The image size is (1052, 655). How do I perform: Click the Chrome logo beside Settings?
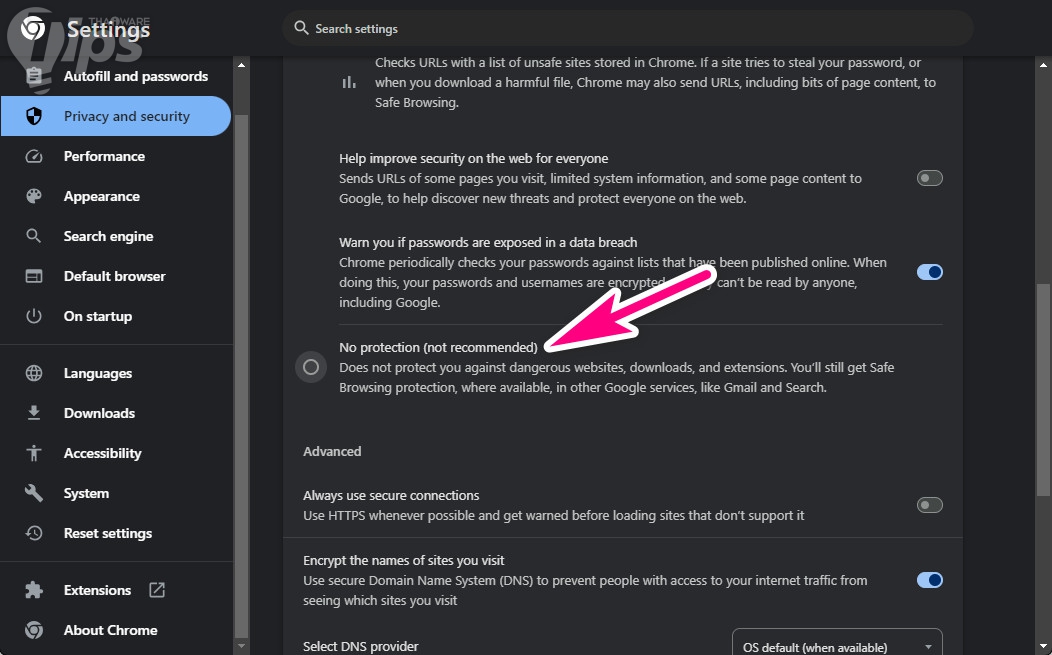pyautogui.click(x=32, y=28)
